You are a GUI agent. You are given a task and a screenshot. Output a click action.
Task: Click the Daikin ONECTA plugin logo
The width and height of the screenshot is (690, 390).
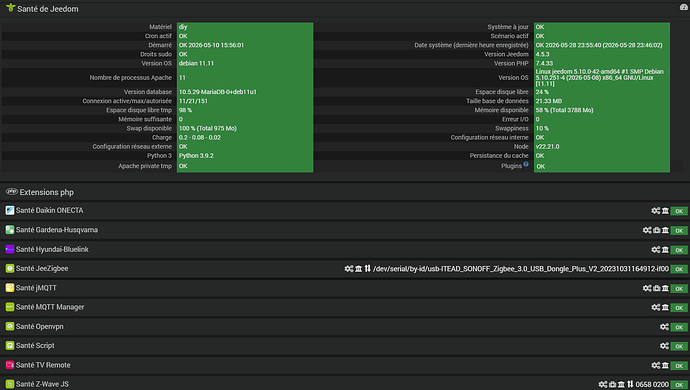(10, 210)
